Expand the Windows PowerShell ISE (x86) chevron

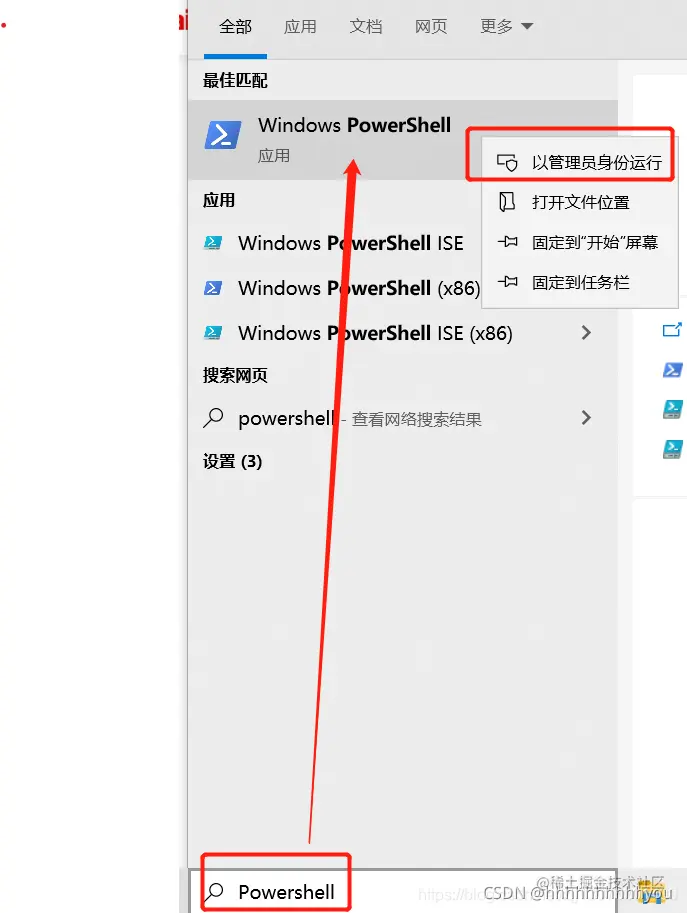tap(586, 332)
